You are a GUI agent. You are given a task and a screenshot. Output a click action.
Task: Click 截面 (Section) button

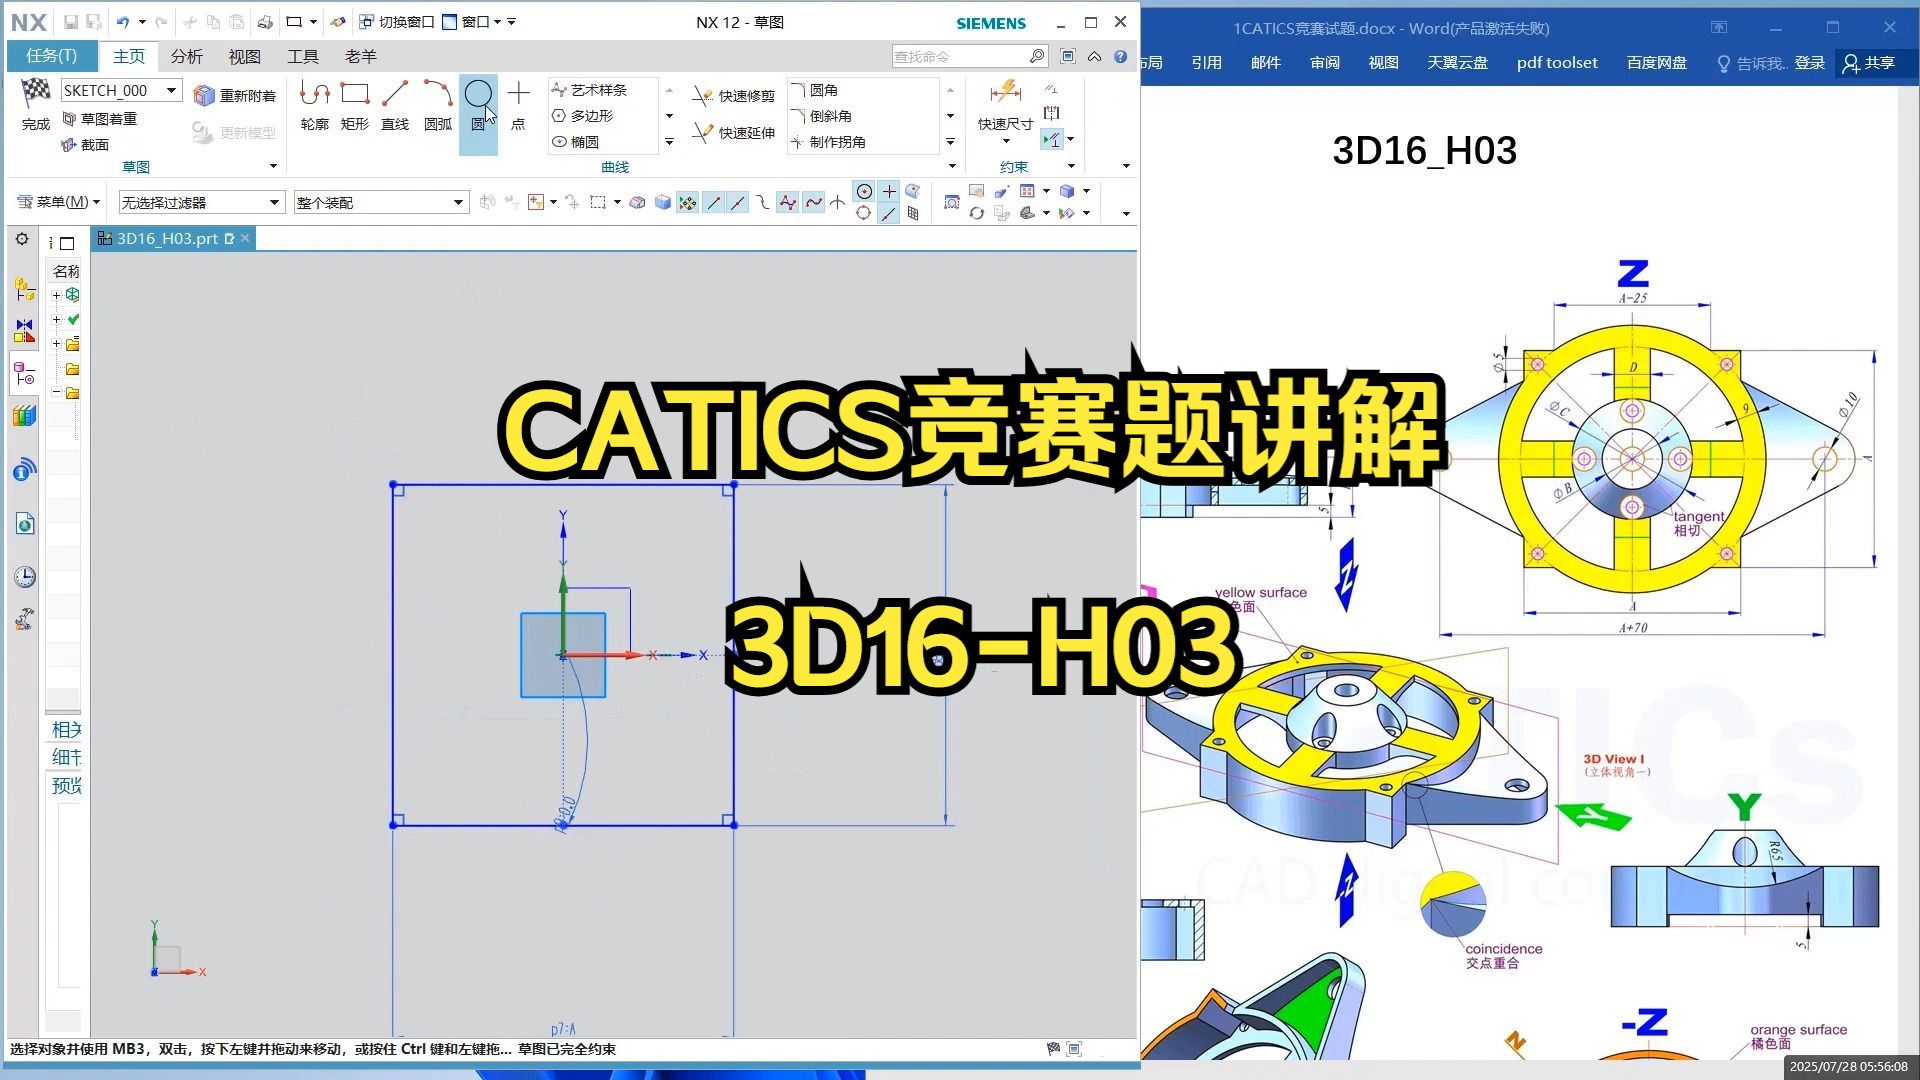click(86, 145)
